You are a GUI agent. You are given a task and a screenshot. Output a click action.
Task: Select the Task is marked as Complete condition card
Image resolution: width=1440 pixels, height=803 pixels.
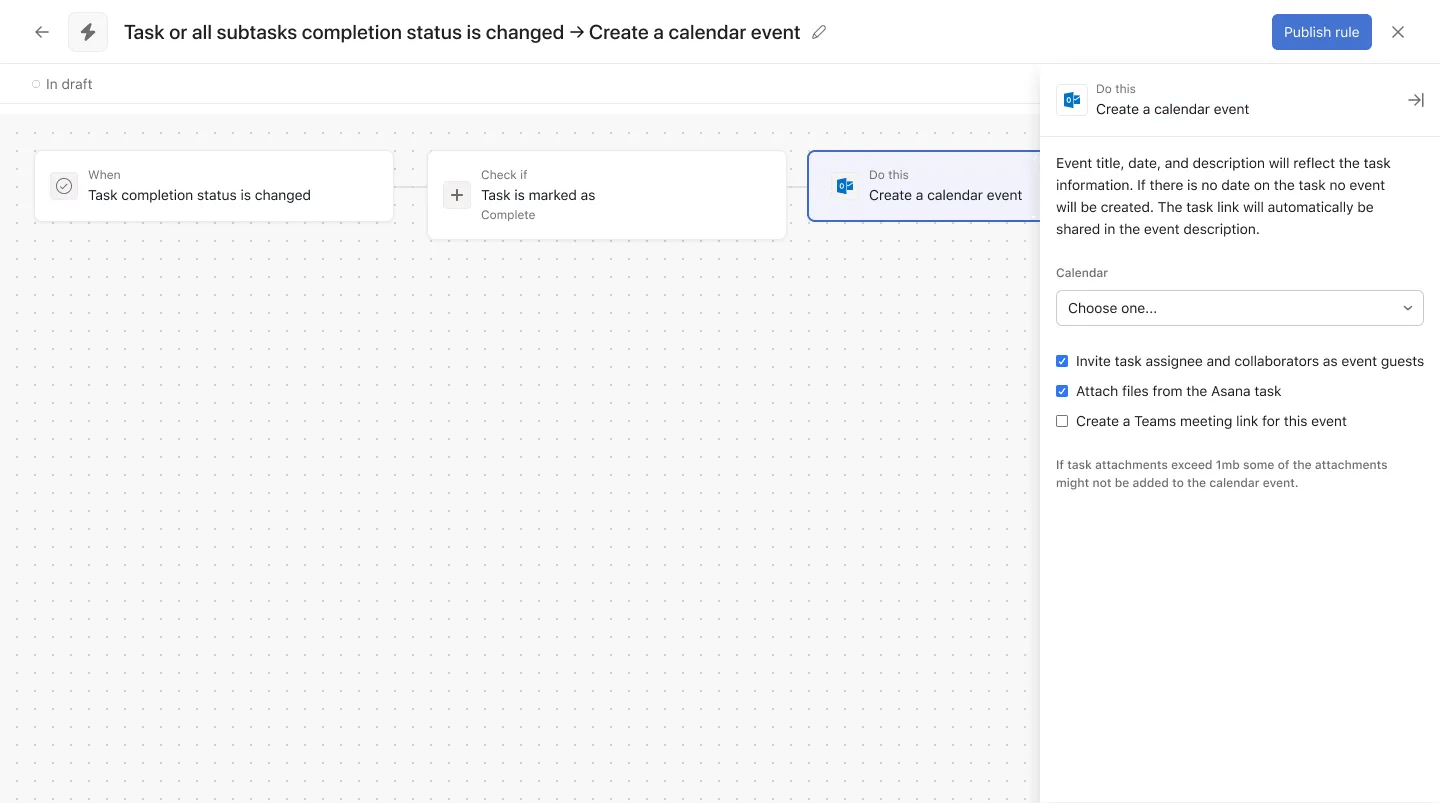click(x=607, y=195)
